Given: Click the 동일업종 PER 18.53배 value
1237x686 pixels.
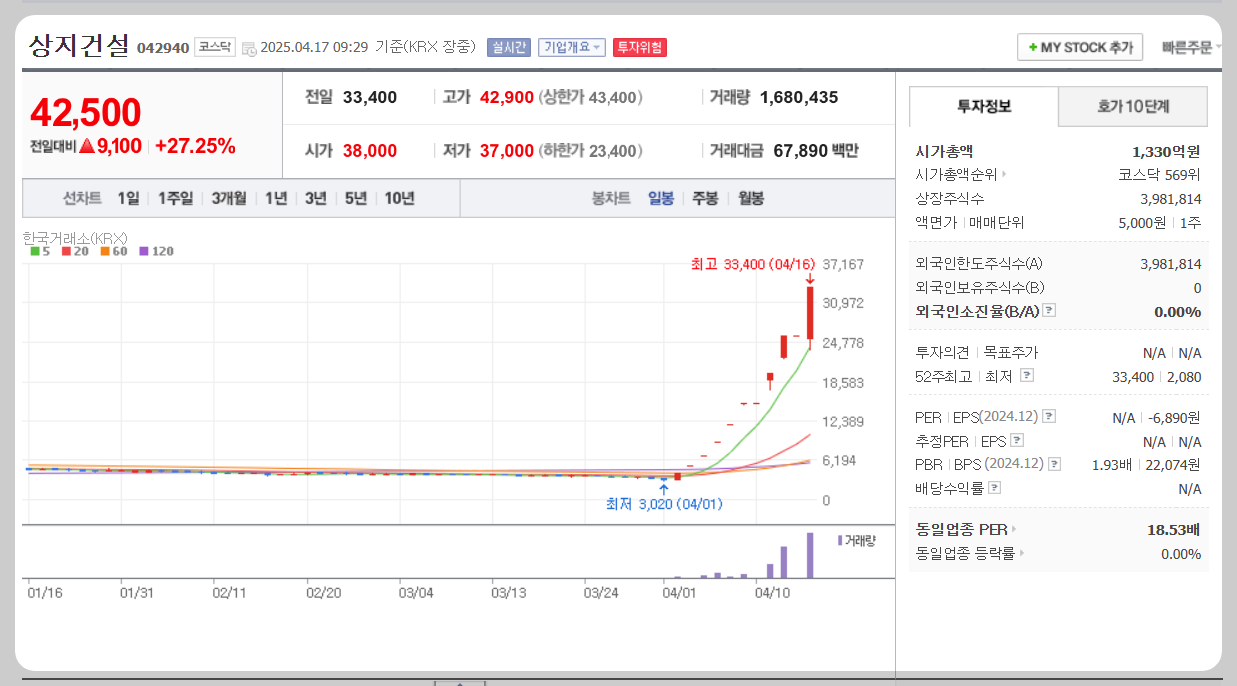Looking at the screenshot, I should click(x=1174, y=529).
